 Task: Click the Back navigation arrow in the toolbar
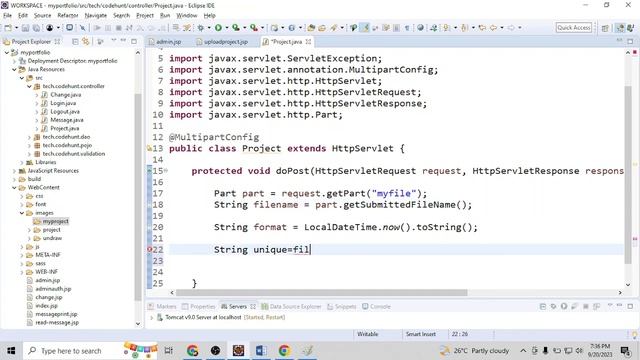pyautogui.click(x=493, y=28)
